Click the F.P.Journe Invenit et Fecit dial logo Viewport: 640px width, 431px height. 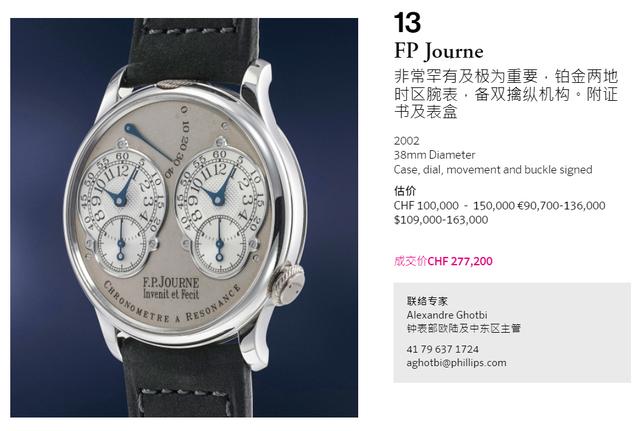tap(171, 288)
